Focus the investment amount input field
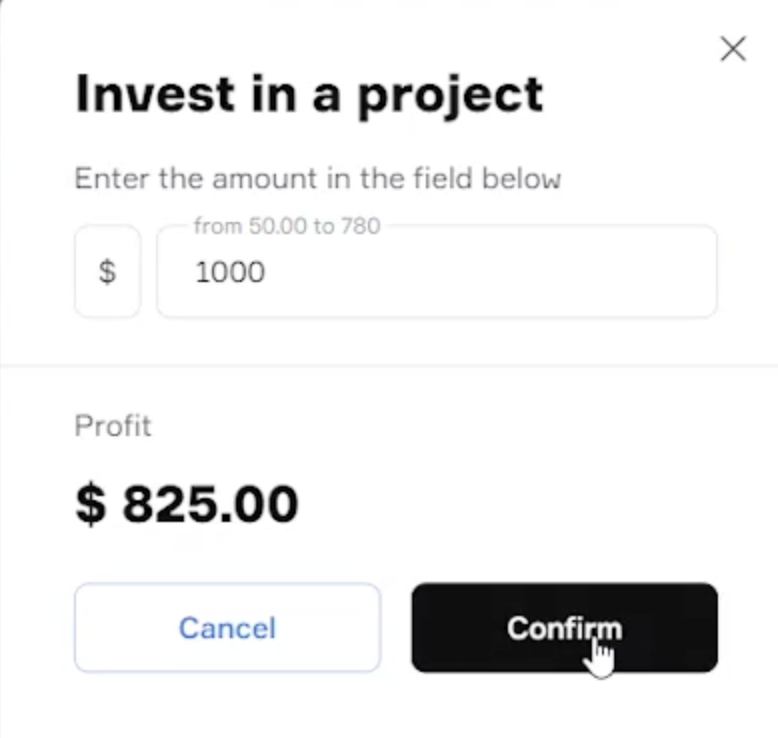 436,272
